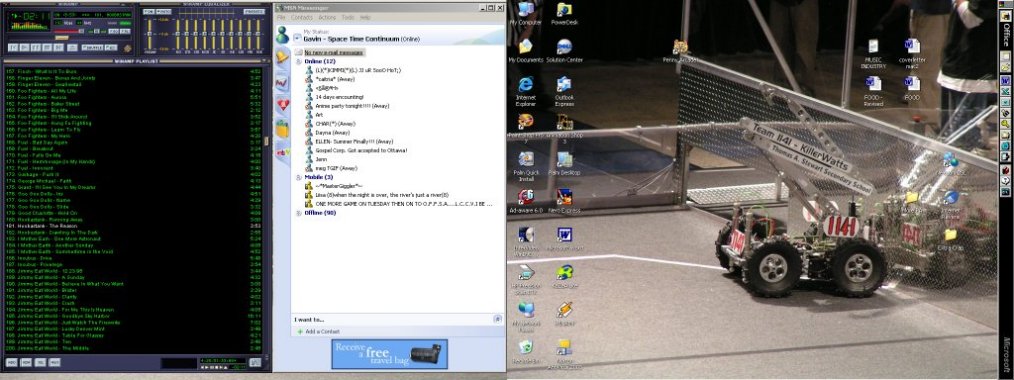
Task: Click the Winamp lightning bolt about icon
Action: click(127, 48)
